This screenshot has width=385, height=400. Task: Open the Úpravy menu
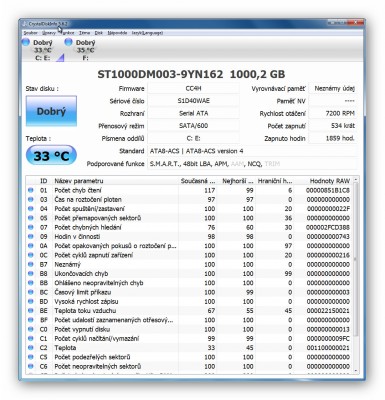tap(49, 33)
